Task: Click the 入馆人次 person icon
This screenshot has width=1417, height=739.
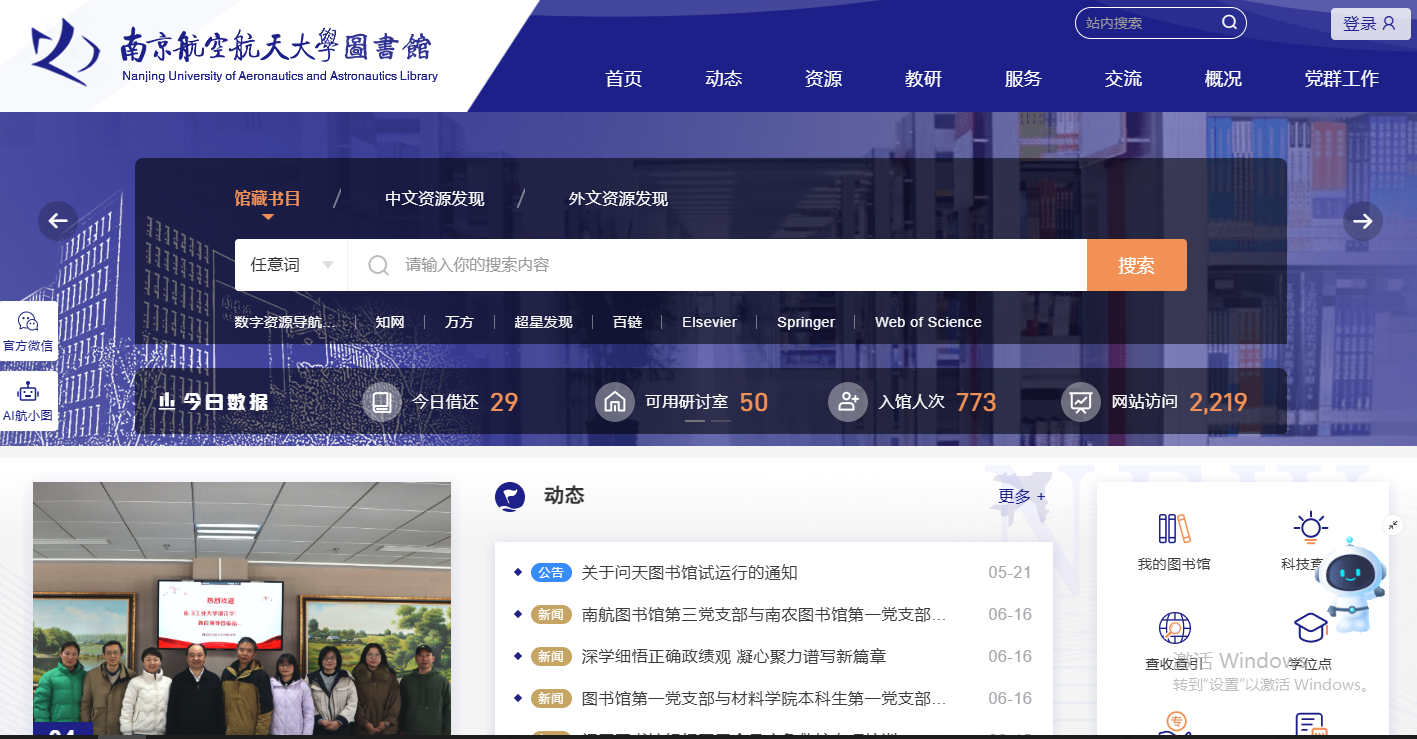Action: pyautogui.click(x=848, y=402)
